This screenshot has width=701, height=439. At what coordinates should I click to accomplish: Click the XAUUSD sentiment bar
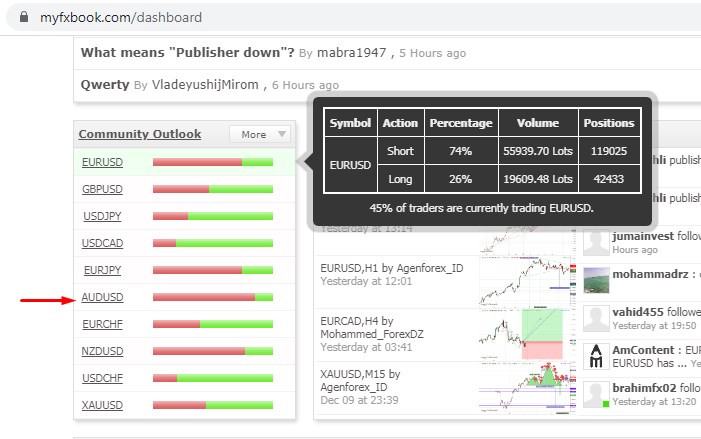pos(213,405)
